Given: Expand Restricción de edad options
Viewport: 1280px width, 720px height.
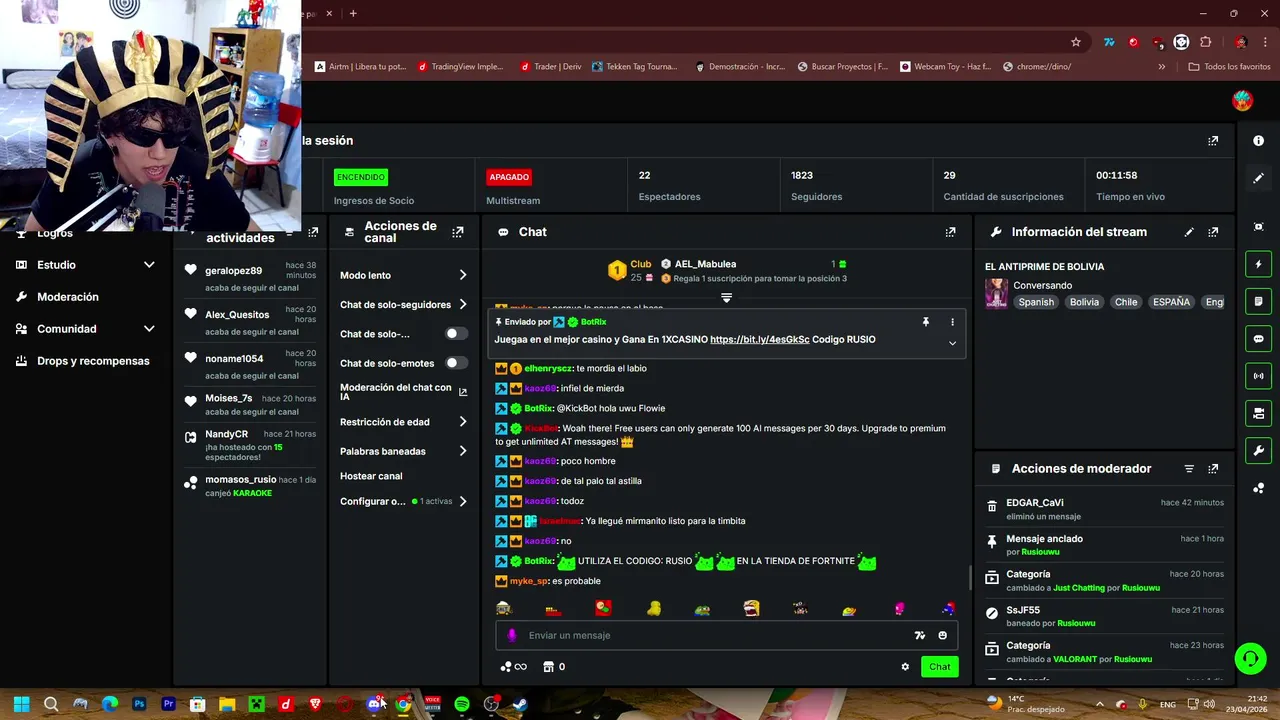Looking at the screenshot, I should (462, 422).
